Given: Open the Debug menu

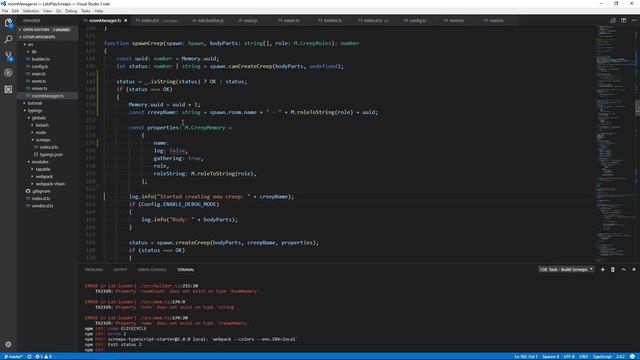Looking at the screenshot, I should pyautogui.click(x=71, y=11).
